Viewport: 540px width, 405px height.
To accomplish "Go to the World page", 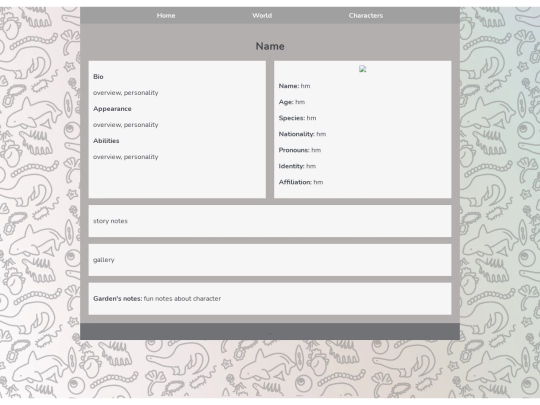I will [262, 15].
